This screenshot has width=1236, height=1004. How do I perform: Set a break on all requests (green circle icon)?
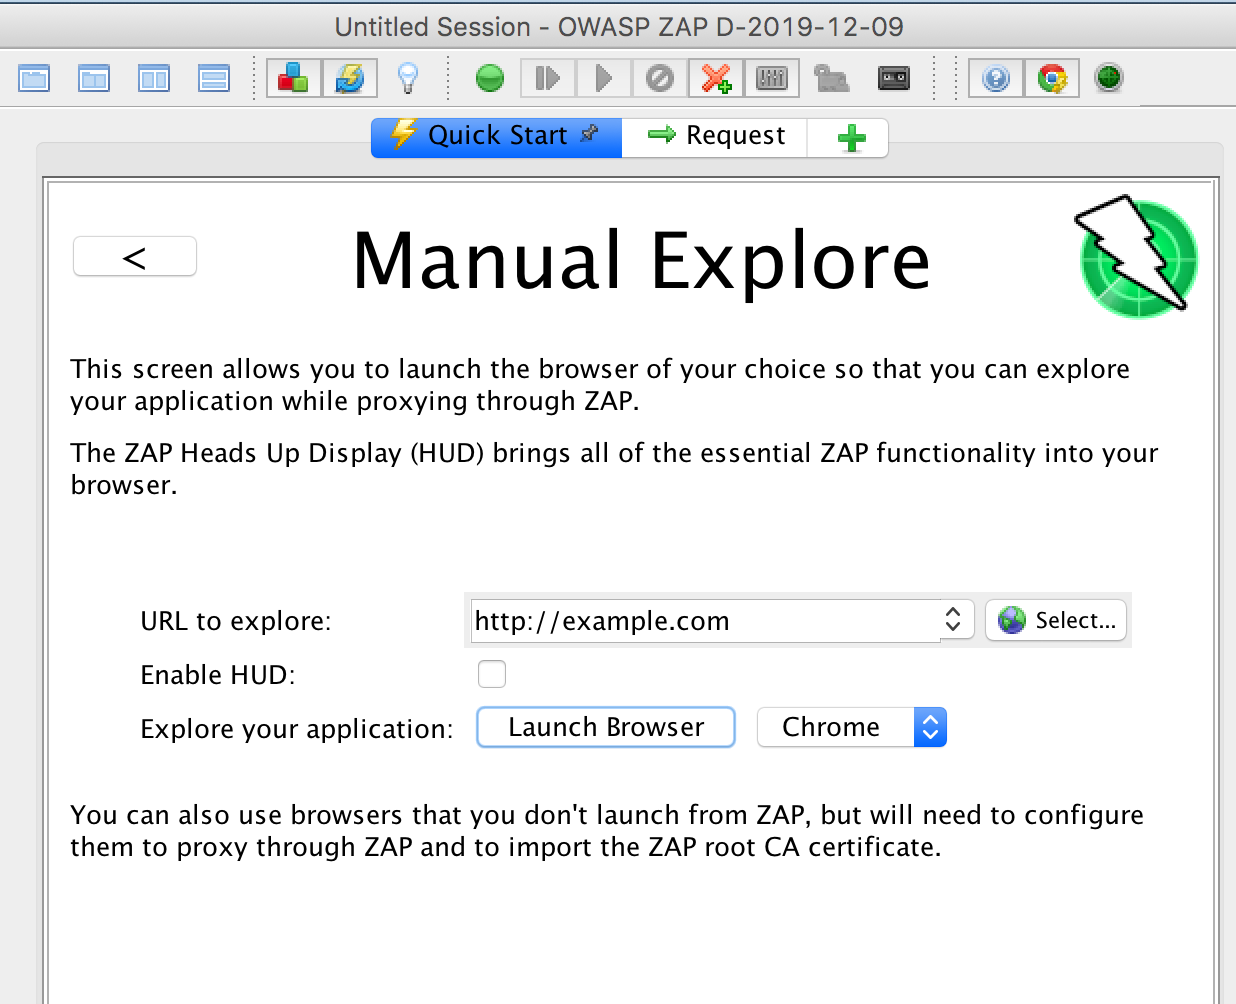(x=490, y=77)
